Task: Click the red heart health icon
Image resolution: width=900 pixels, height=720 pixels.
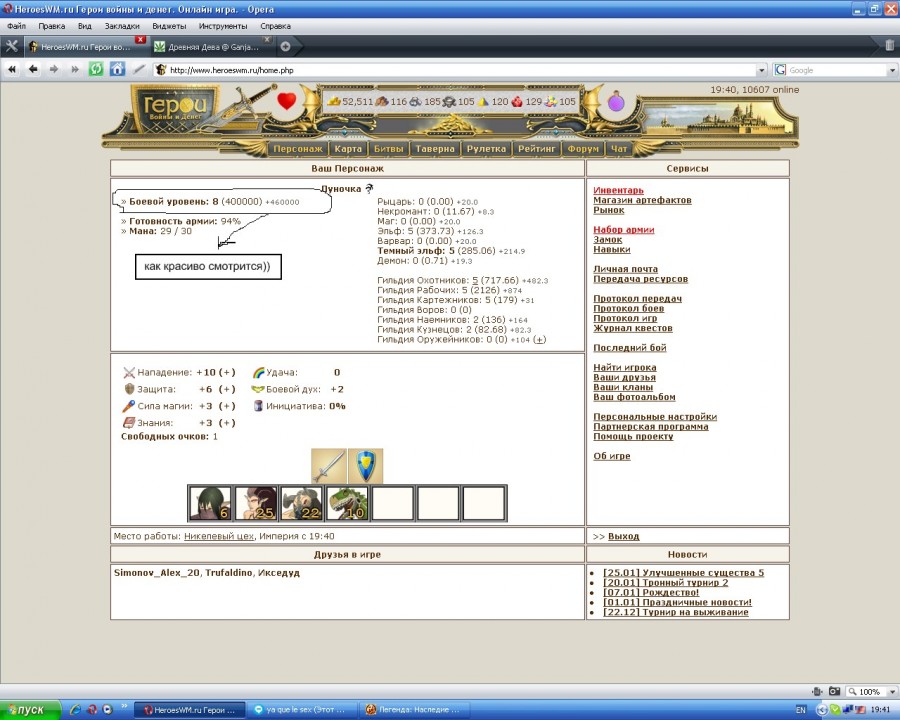Action: (286, 101)
